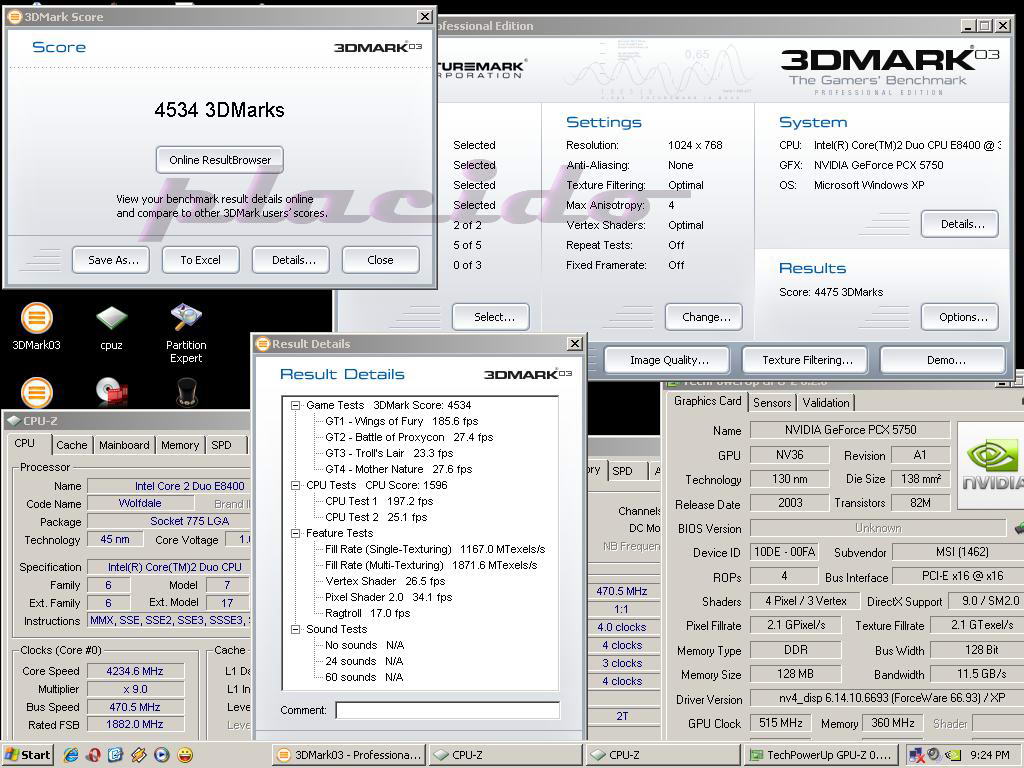Open the Validation tab in GPU-Z
This screenshot has width=1024, height=768.
(826, 403)
